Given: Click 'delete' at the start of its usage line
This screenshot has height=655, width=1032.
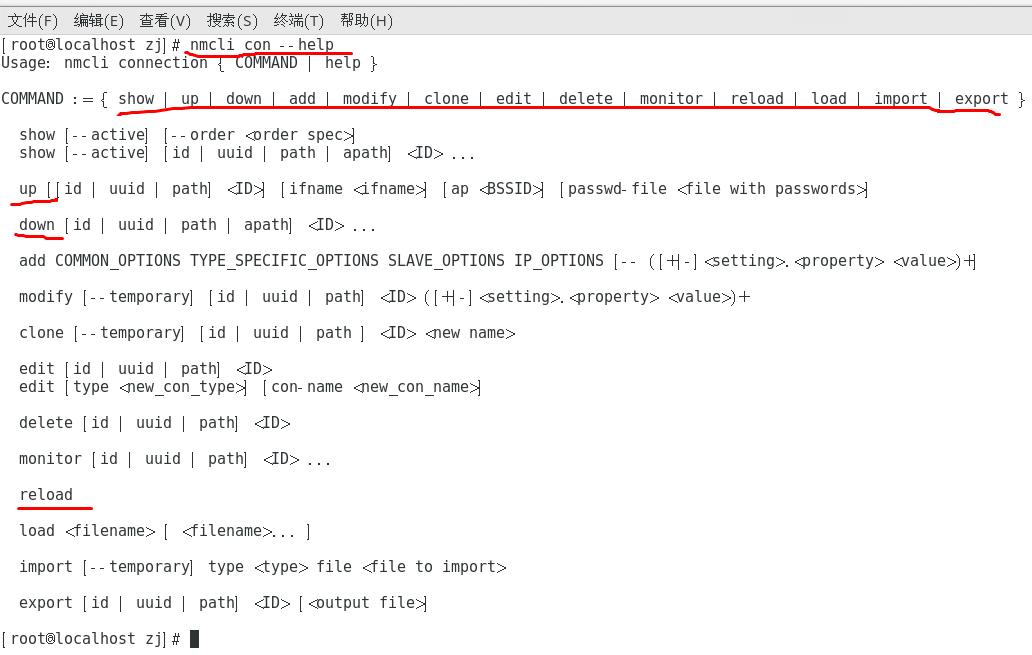Looking at the screenshot, I should 46,423.
